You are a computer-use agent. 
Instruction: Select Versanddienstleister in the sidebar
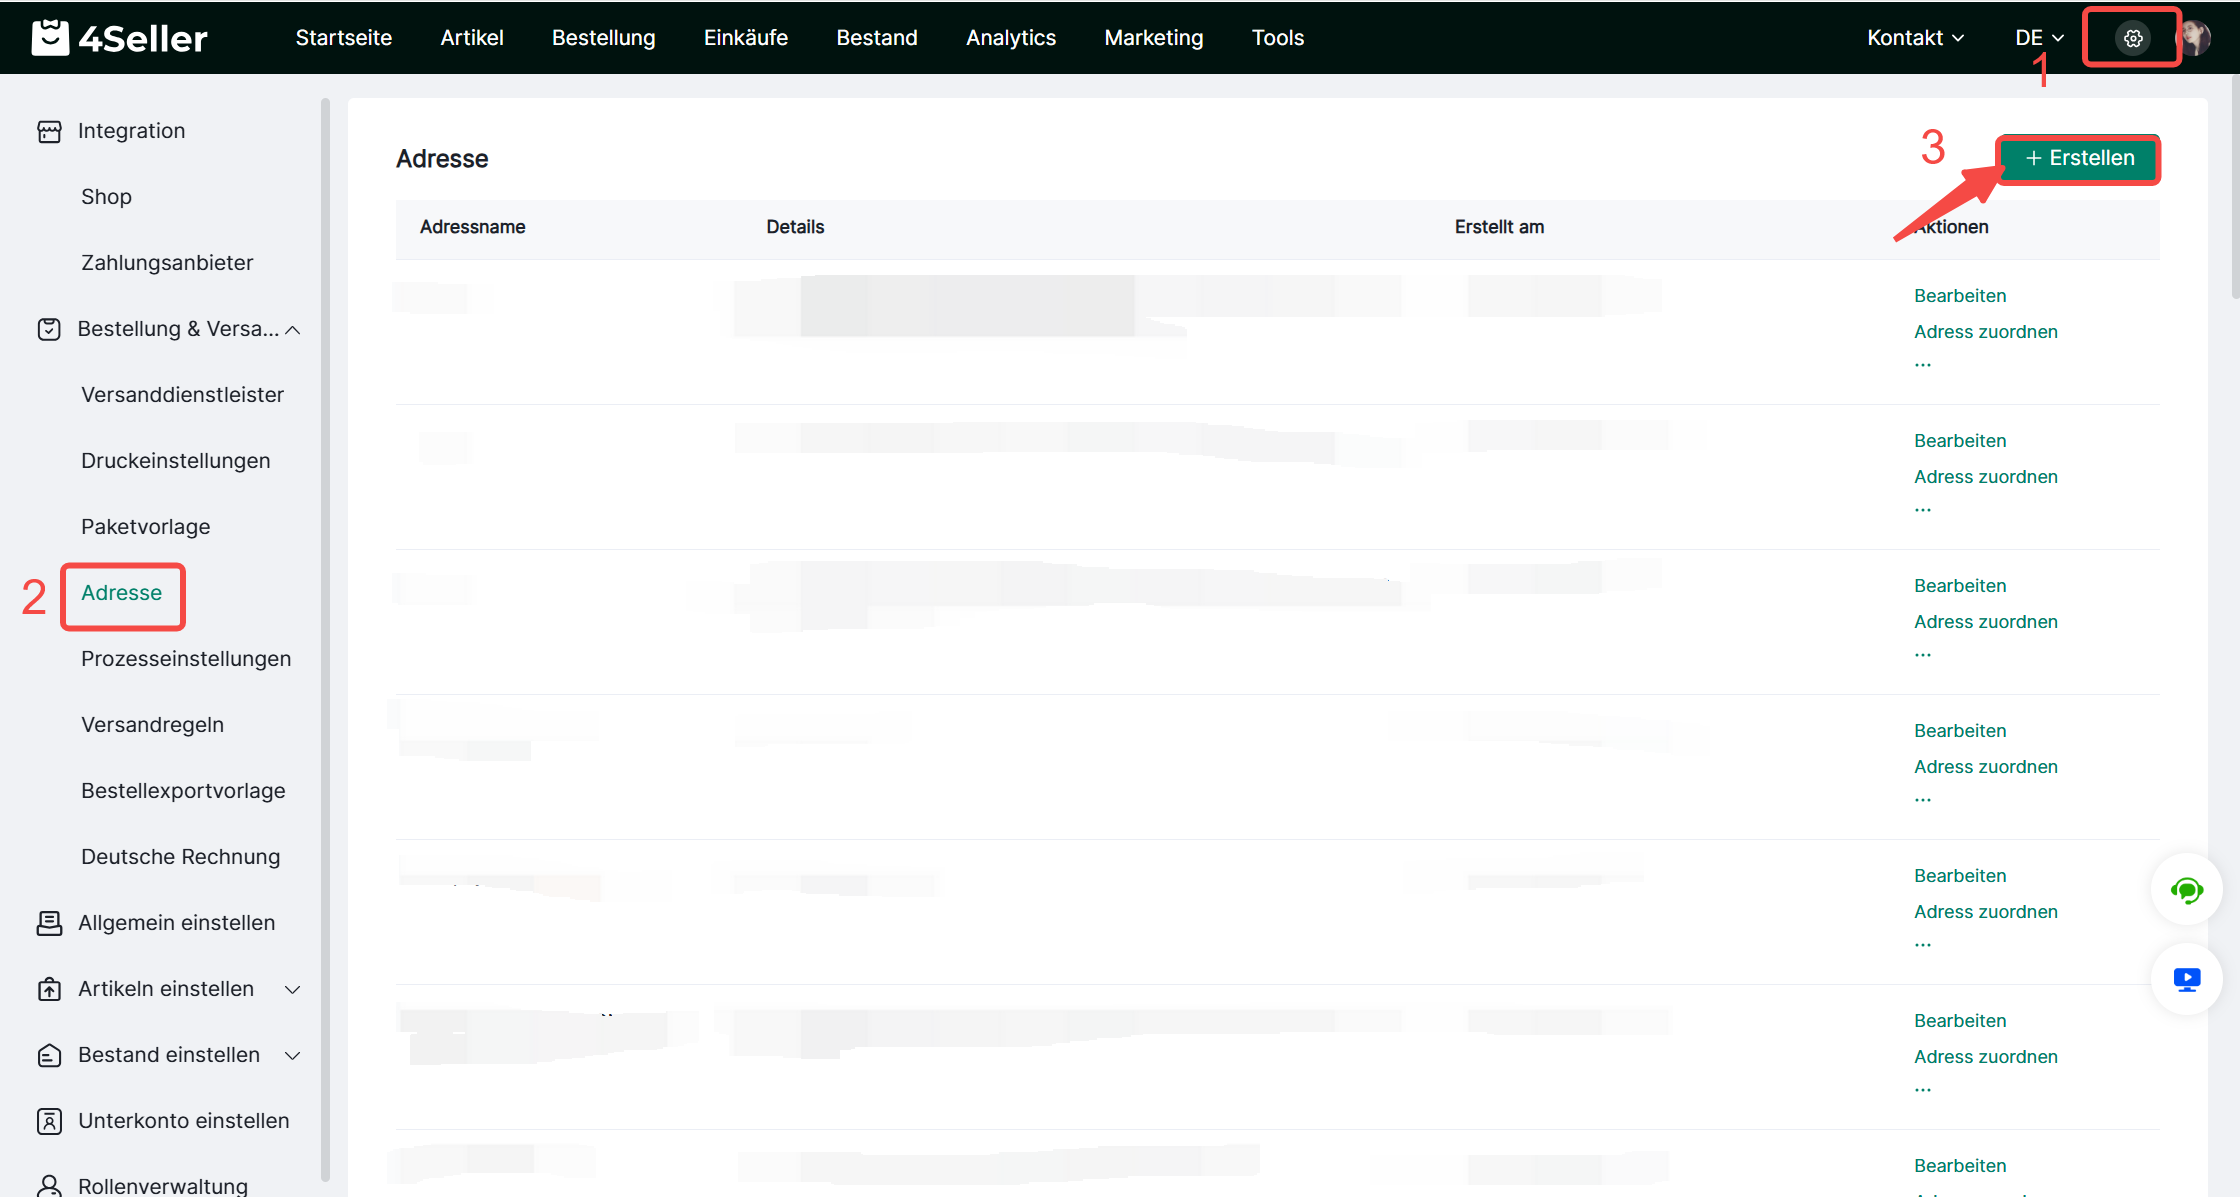tap(182, 395)
